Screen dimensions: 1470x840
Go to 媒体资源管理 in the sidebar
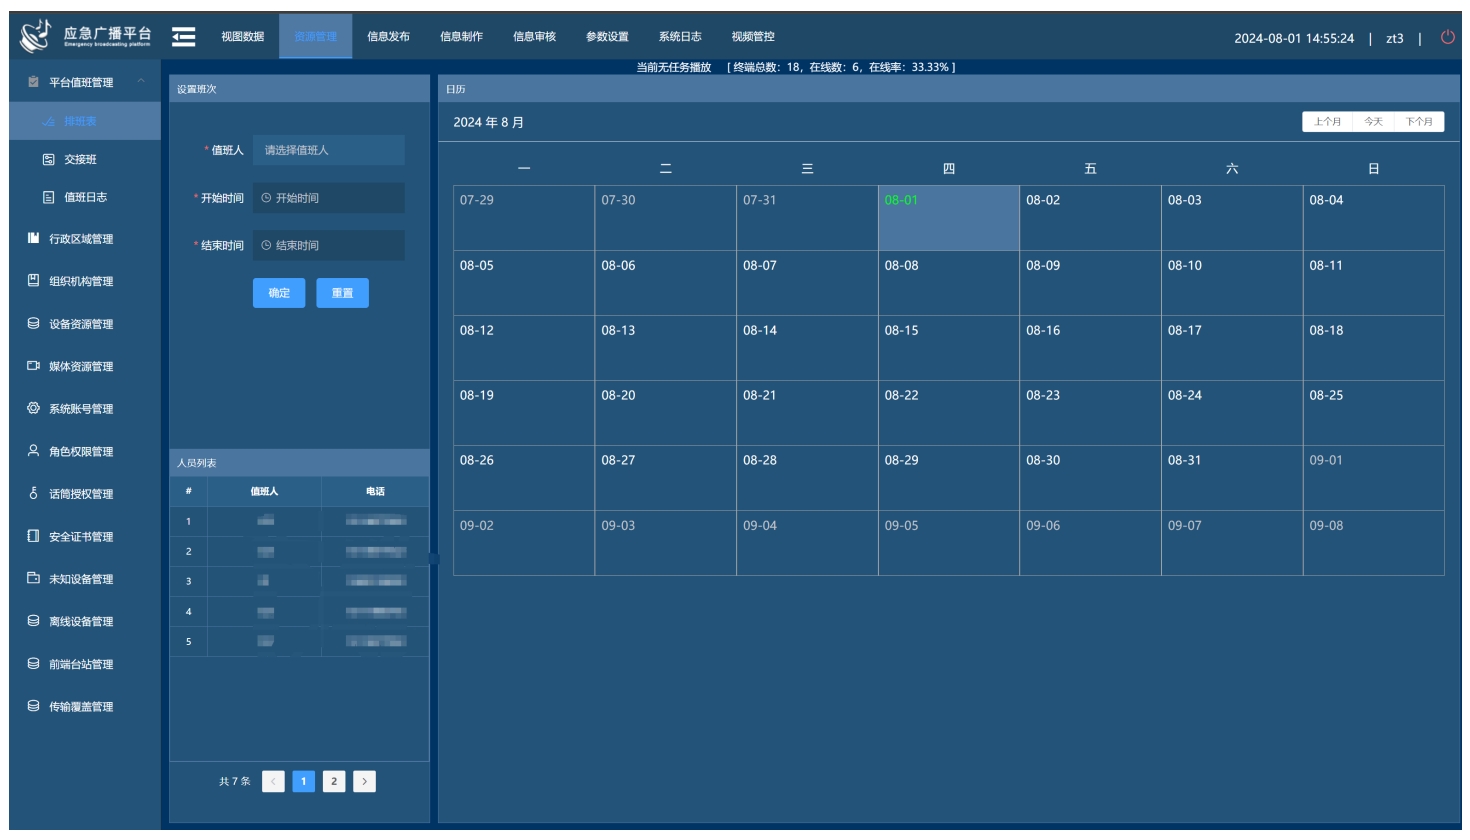(x=80, y=367)
